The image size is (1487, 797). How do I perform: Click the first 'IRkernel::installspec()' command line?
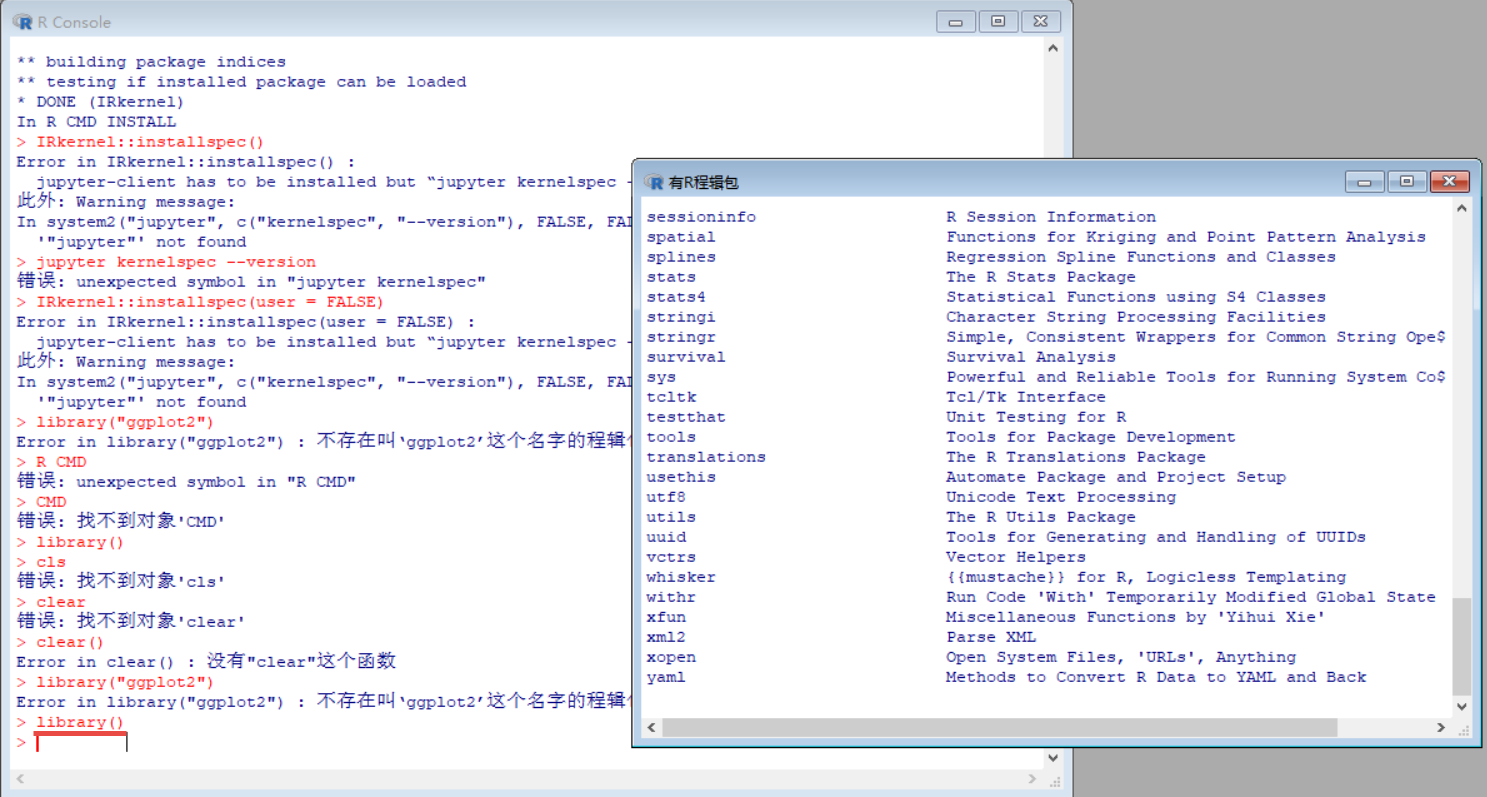140,142
